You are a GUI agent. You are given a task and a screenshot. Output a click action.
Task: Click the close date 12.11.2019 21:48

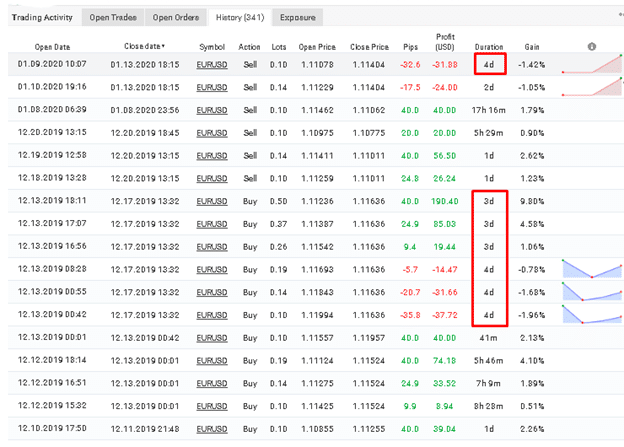145,429
